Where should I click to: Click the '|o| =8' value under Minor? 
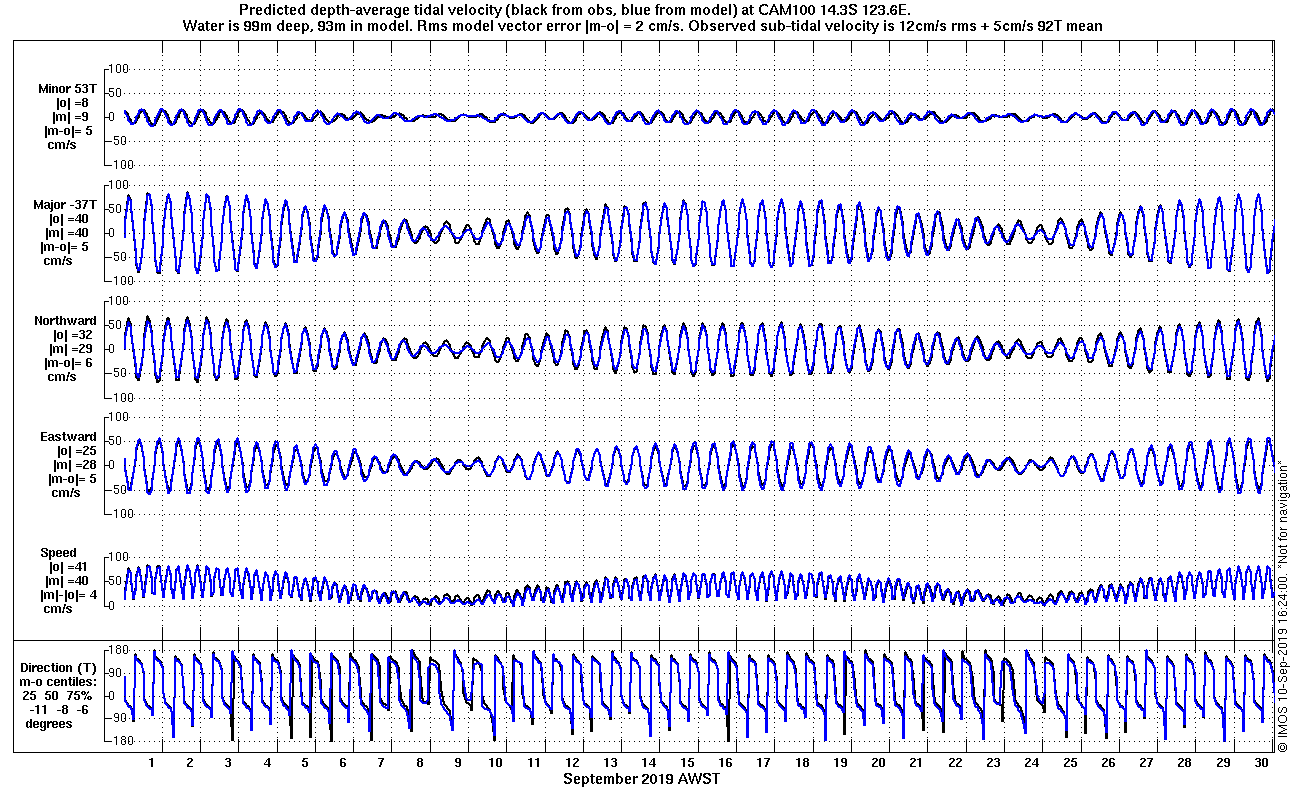[71, 103]
